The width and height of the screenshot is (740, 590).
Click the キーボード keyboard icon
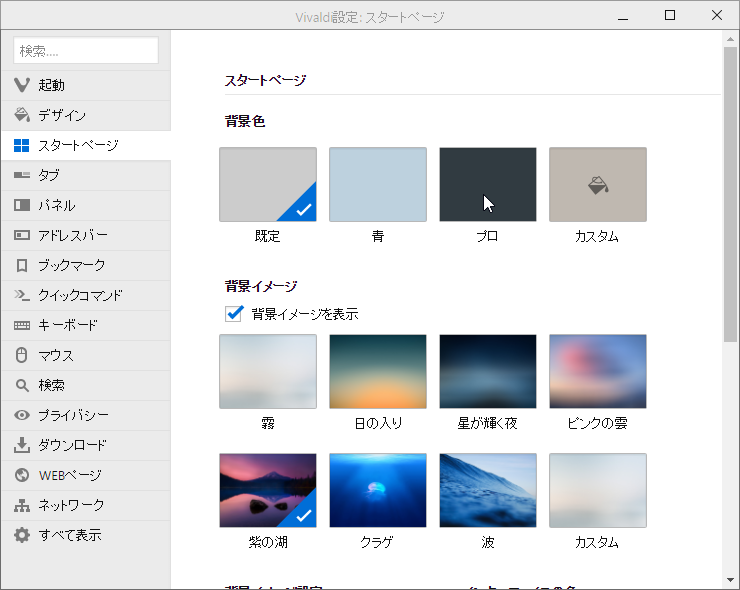22,325
